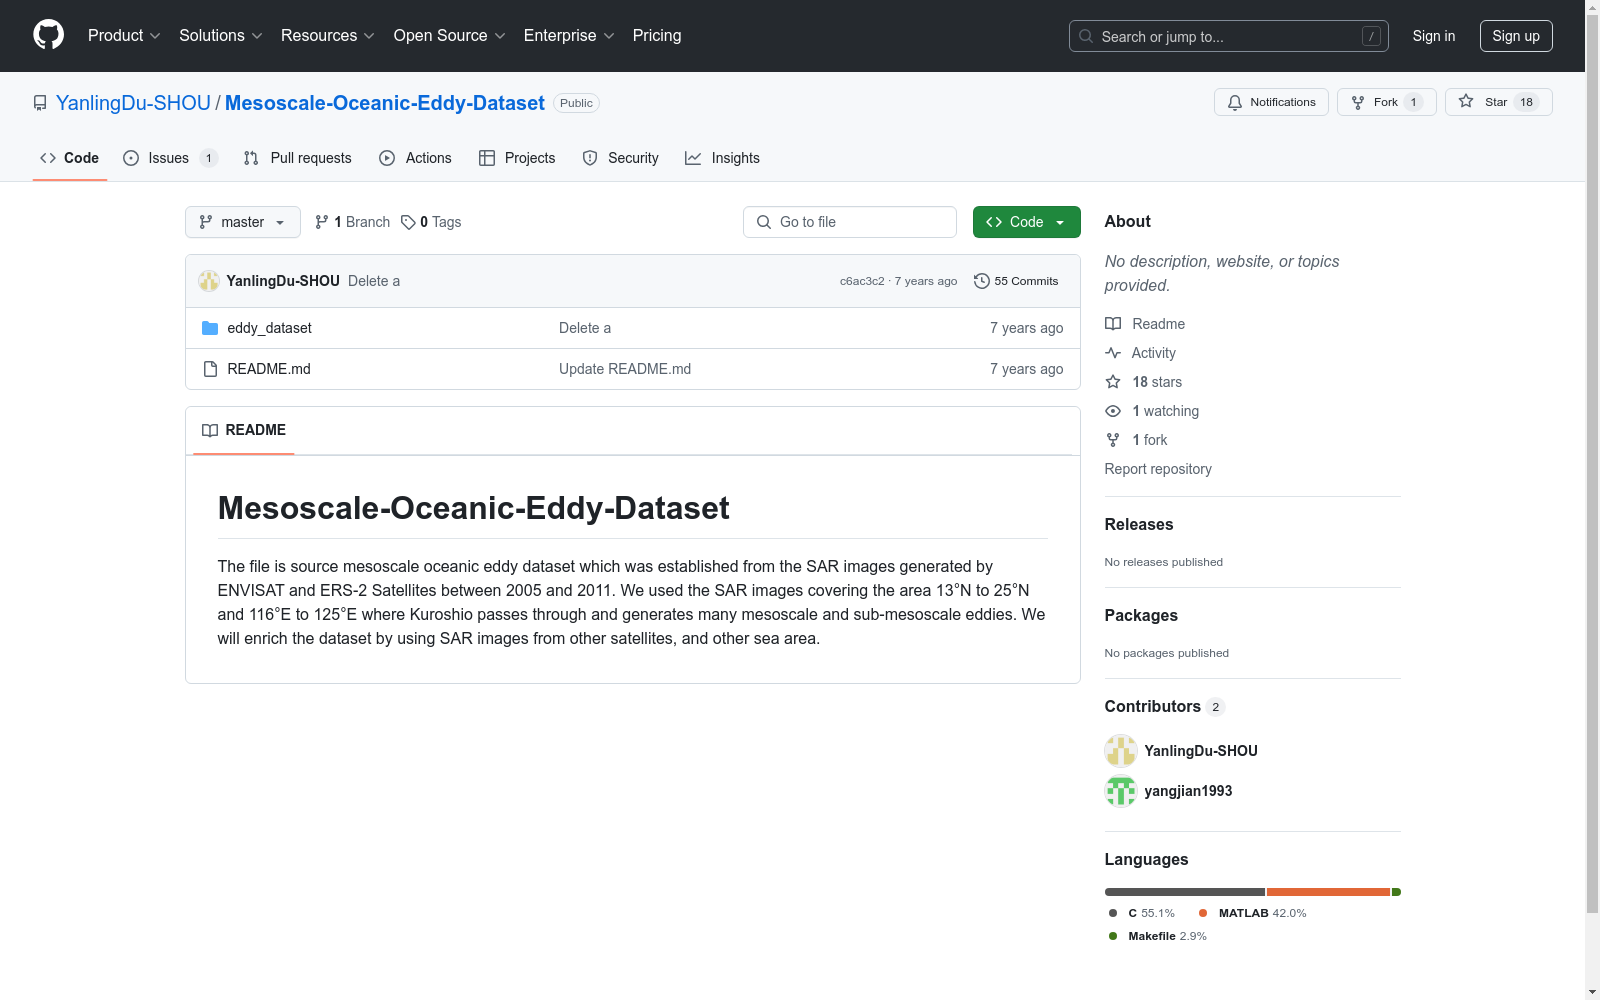The image size is (1600, 1000).
Task: Open the Security tab
Action: click(x=621, y=158)
